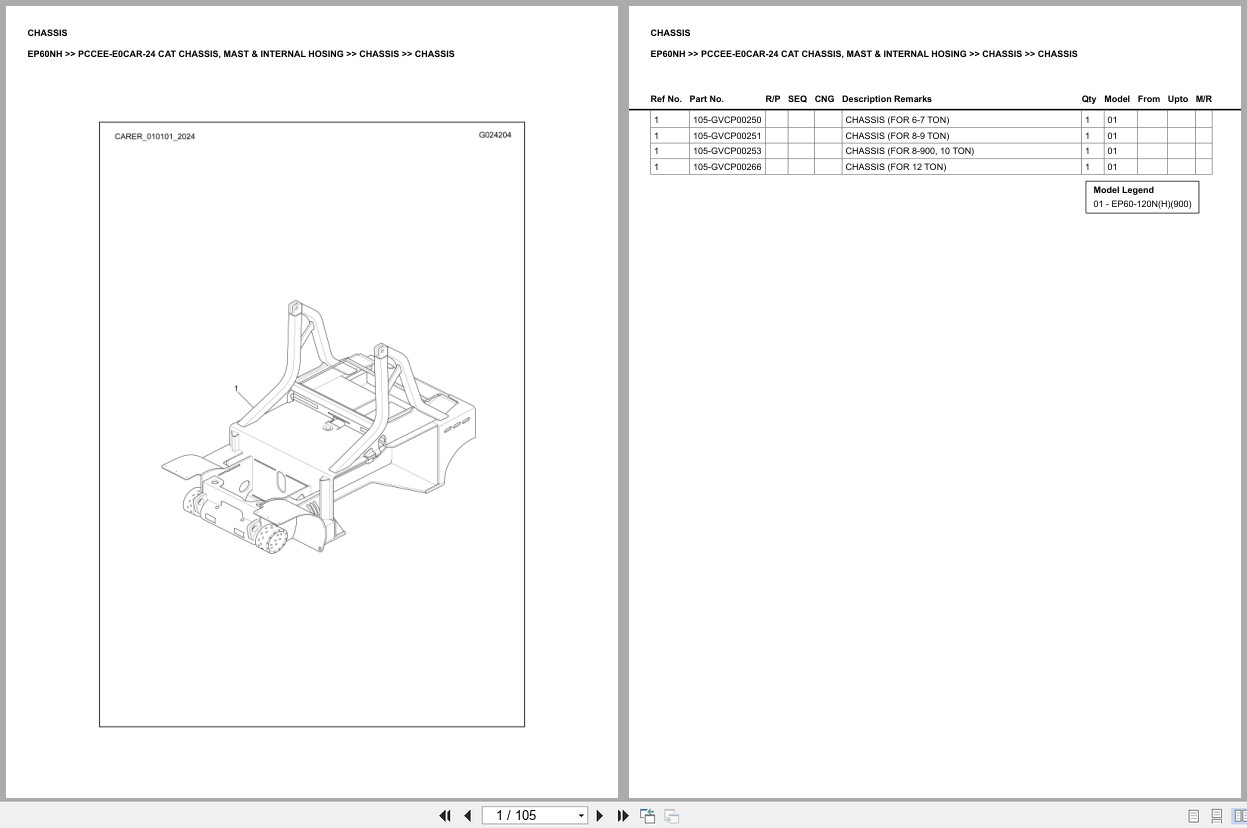
Task: Click the CHASSIS (FOR 8-9 TON) description
Action: click(897, 135)
